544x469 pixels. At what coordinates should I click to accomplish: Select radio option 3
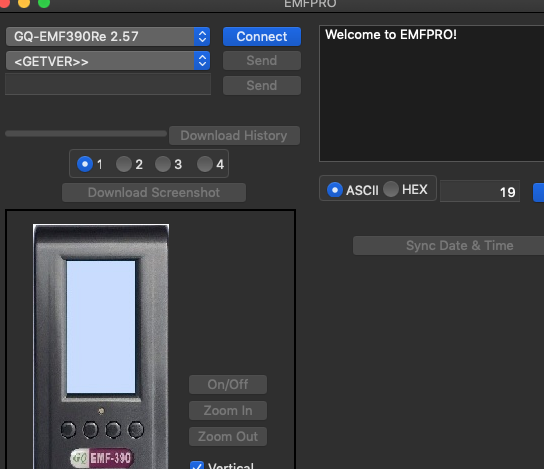pos(163,164)
